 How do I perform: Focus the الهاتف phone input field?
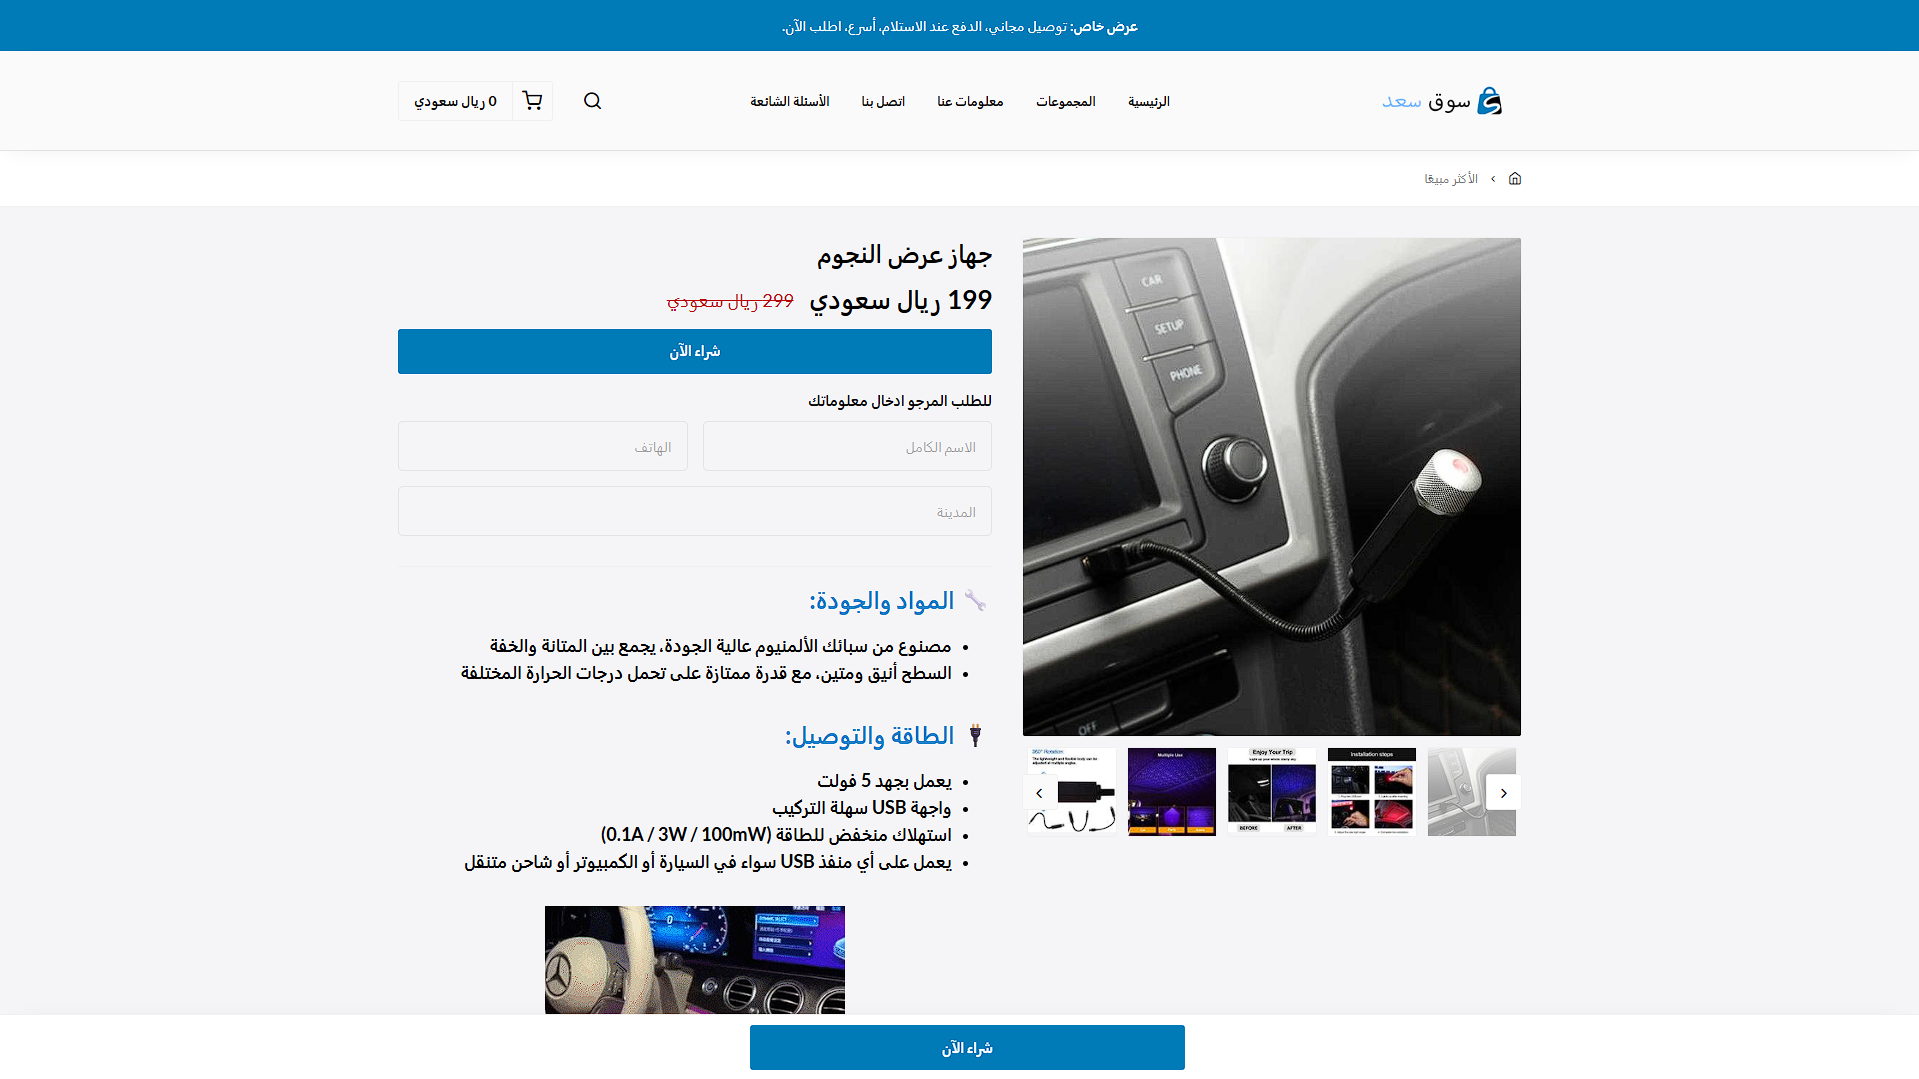pos(542,447)
